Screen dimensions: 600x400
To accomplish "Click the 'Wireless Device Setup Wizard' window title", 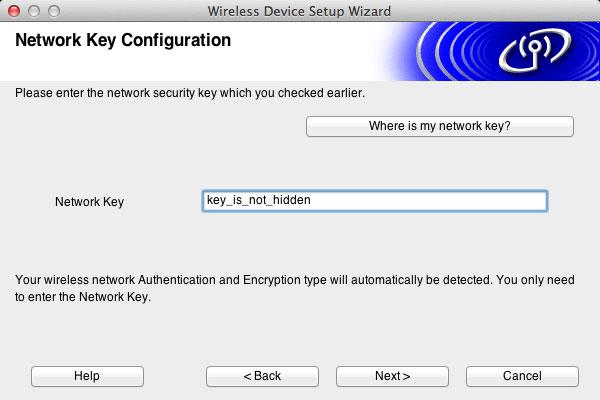I will point(299,11).
